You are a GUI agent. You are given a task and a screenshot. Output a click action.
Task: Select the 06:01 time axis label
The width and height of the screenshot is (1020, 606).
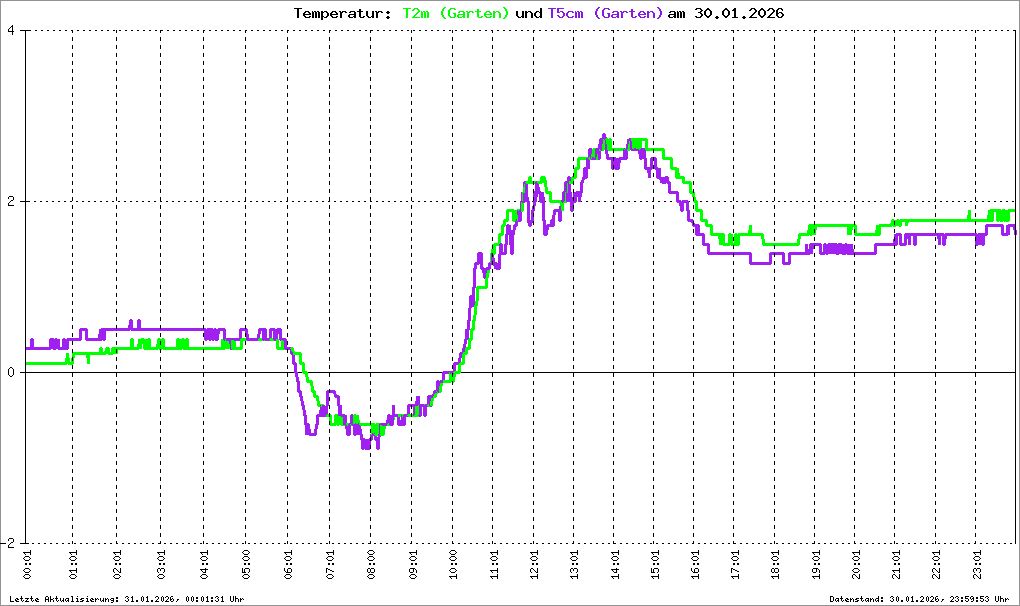pos(289,565)
